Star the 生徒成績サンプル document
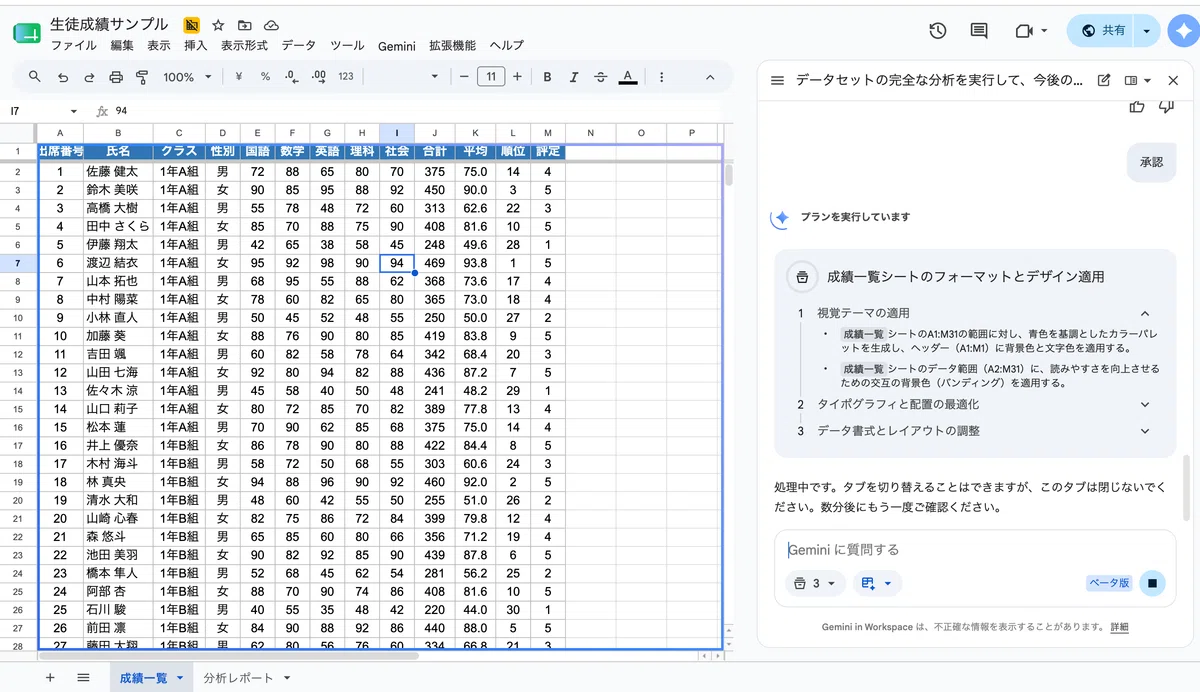This screenshot has height=692, width=1200. click(x=218, y=25)
